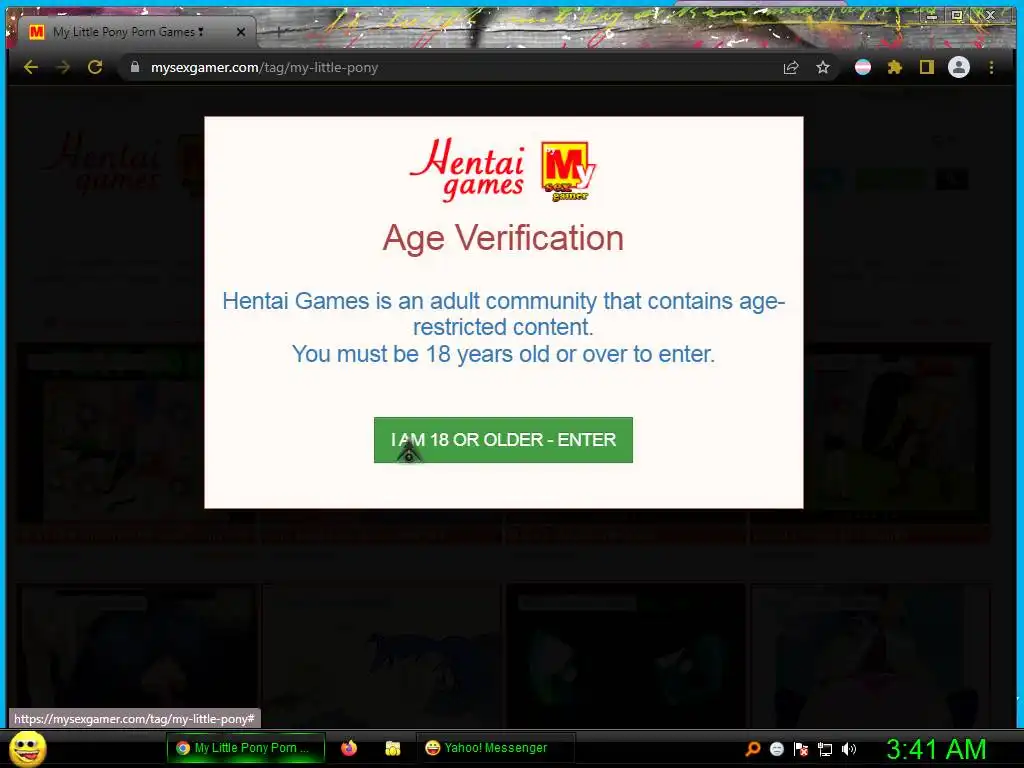Open the smiley face Start button
Viewport: 1024px width, 768px height.
pyautogui.click(x=27, y=748)
